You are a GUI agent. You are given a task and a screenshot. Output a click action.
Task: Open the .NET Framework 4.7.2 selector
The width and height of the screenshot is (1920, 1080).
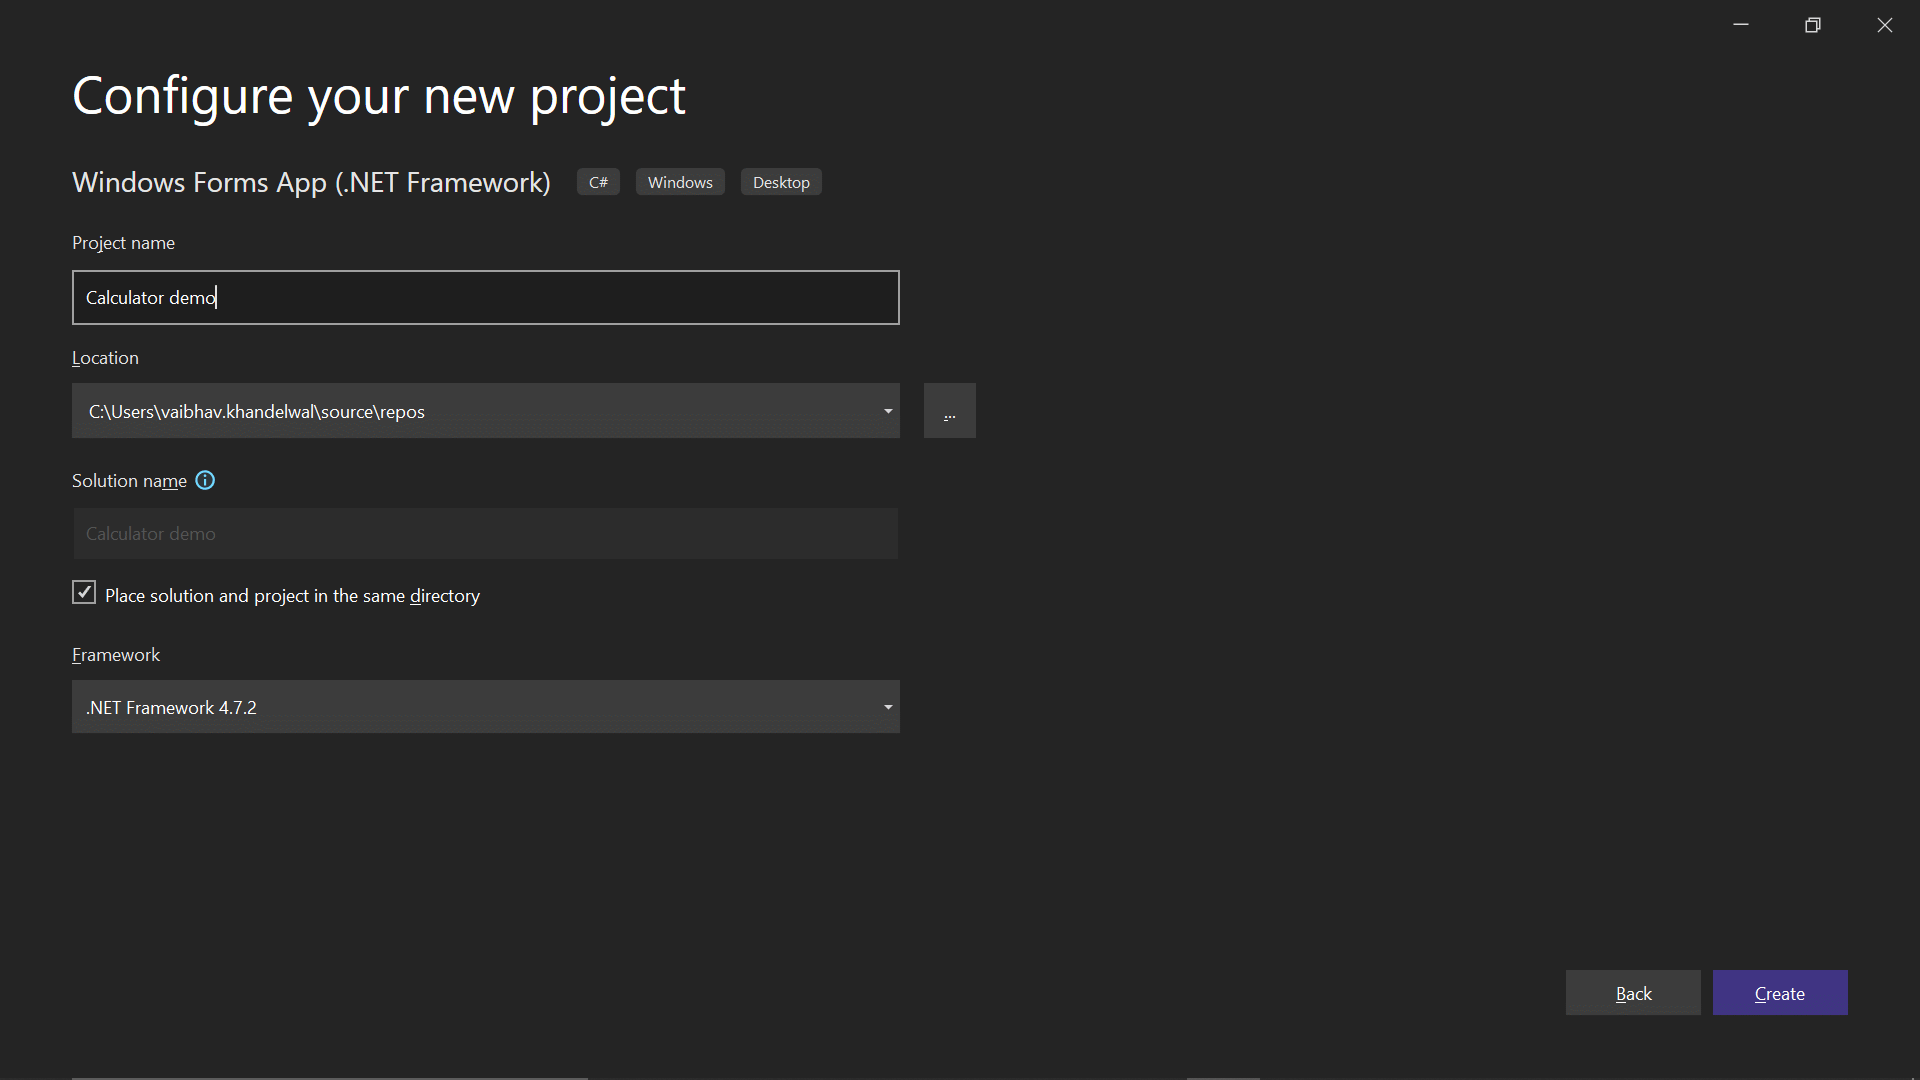coord(485,707)
